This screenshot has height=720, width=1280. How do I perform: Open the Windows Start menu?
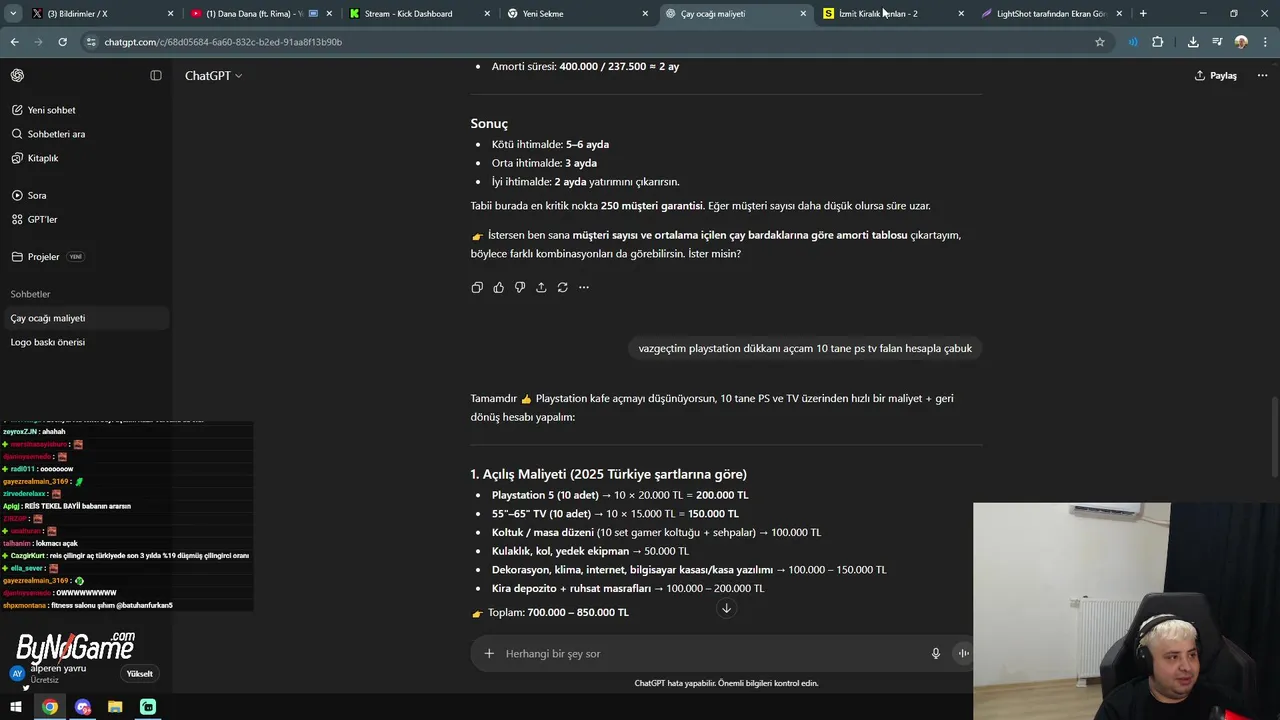tap(16, 707)
